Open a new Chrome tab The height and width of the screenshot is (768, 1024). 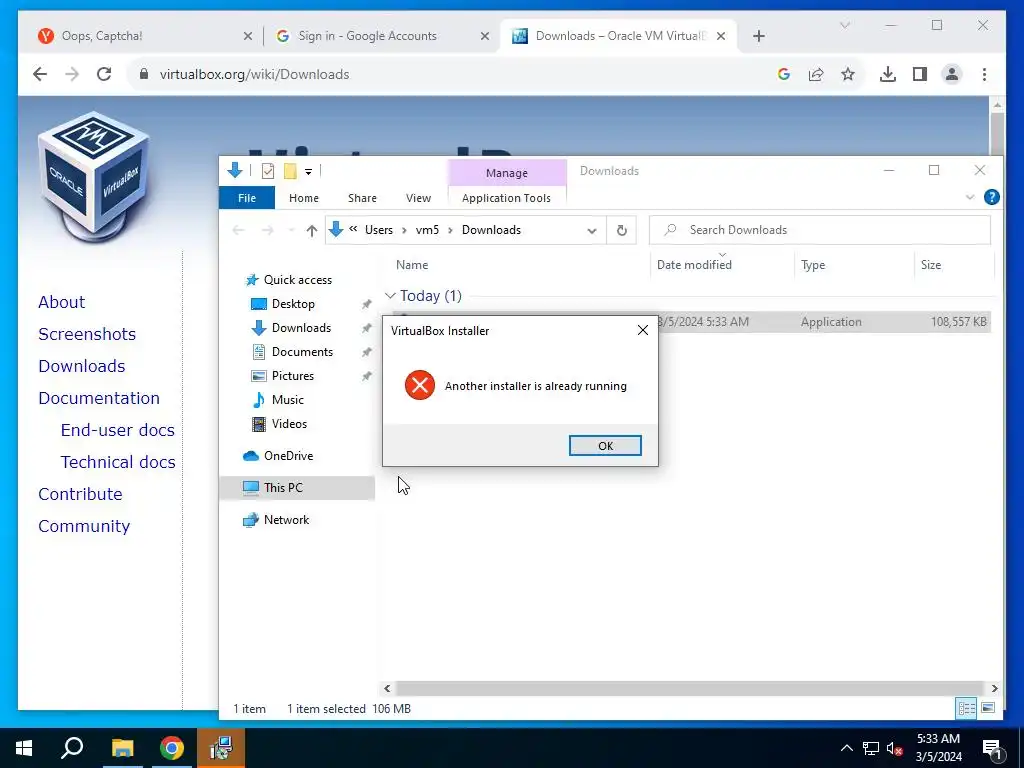point(758,36)
